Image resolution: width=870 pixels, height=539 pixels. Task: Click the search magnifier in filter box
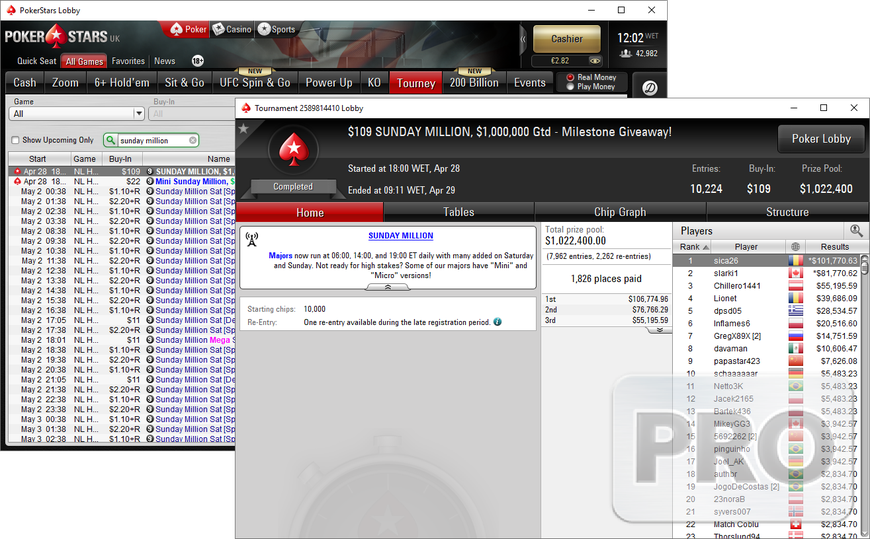110,140
